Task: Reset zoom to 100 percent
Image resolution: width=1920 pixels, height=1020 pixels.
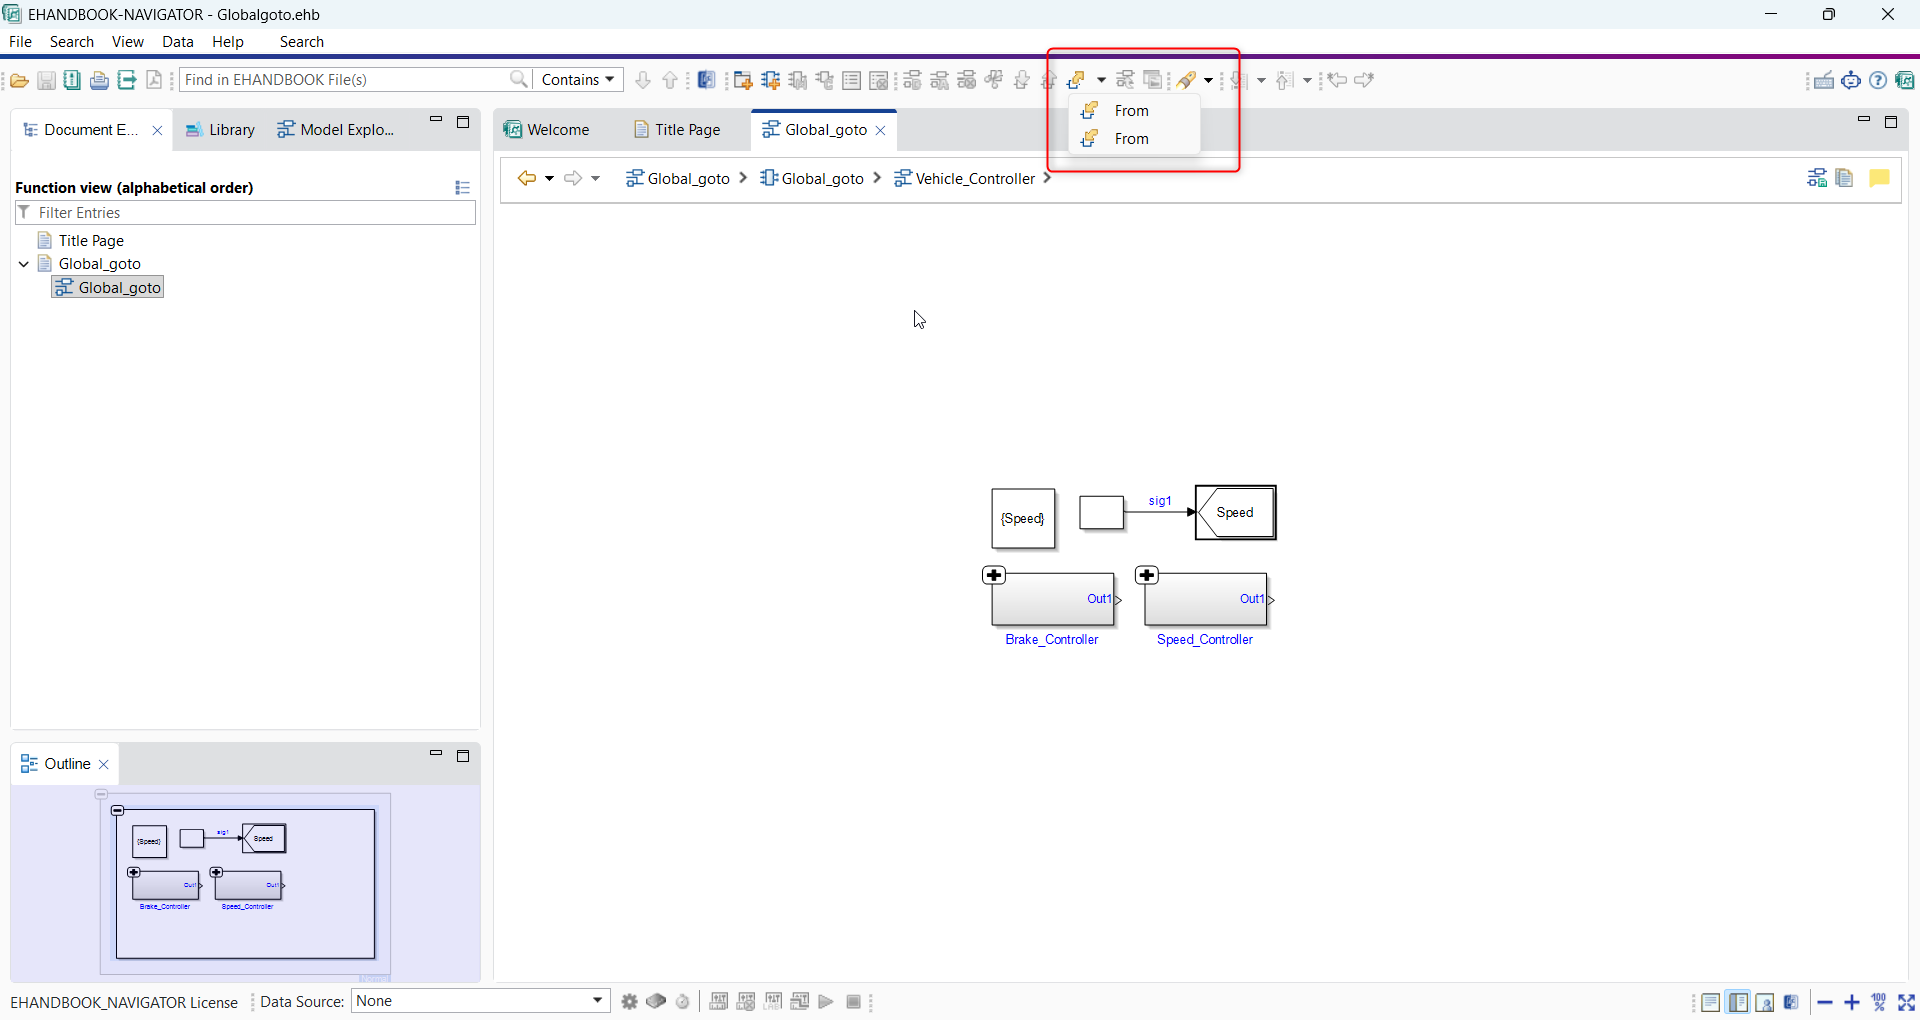Action: tap(1879, 1002)
